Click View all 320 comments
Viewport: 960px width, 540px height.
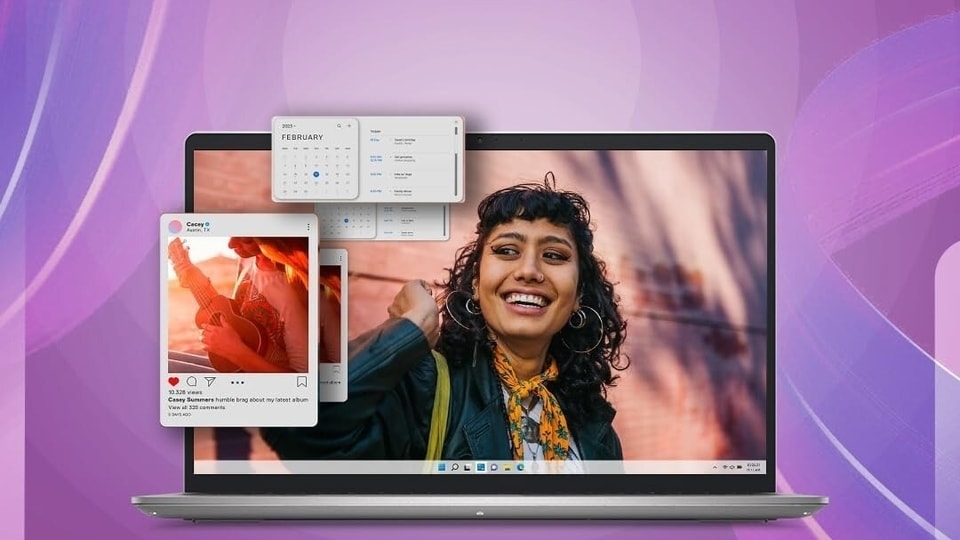[197, 407]
